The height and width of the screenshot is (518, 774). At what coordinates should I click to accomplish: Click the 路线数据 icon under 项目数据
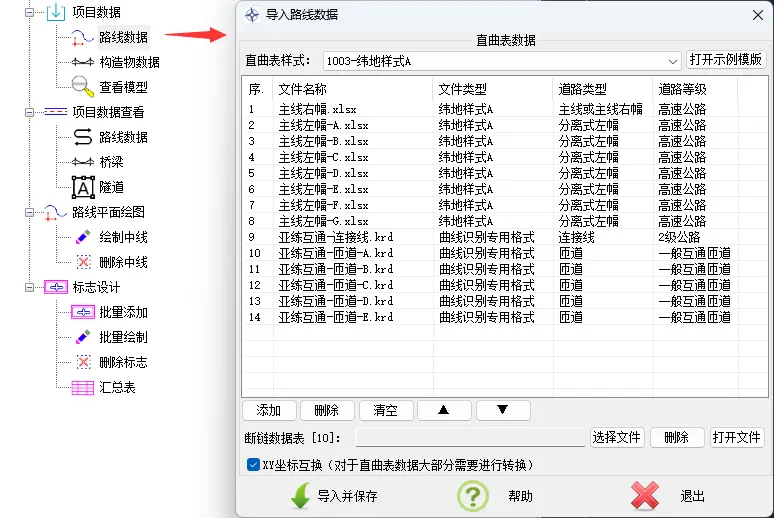coord(82,38)
